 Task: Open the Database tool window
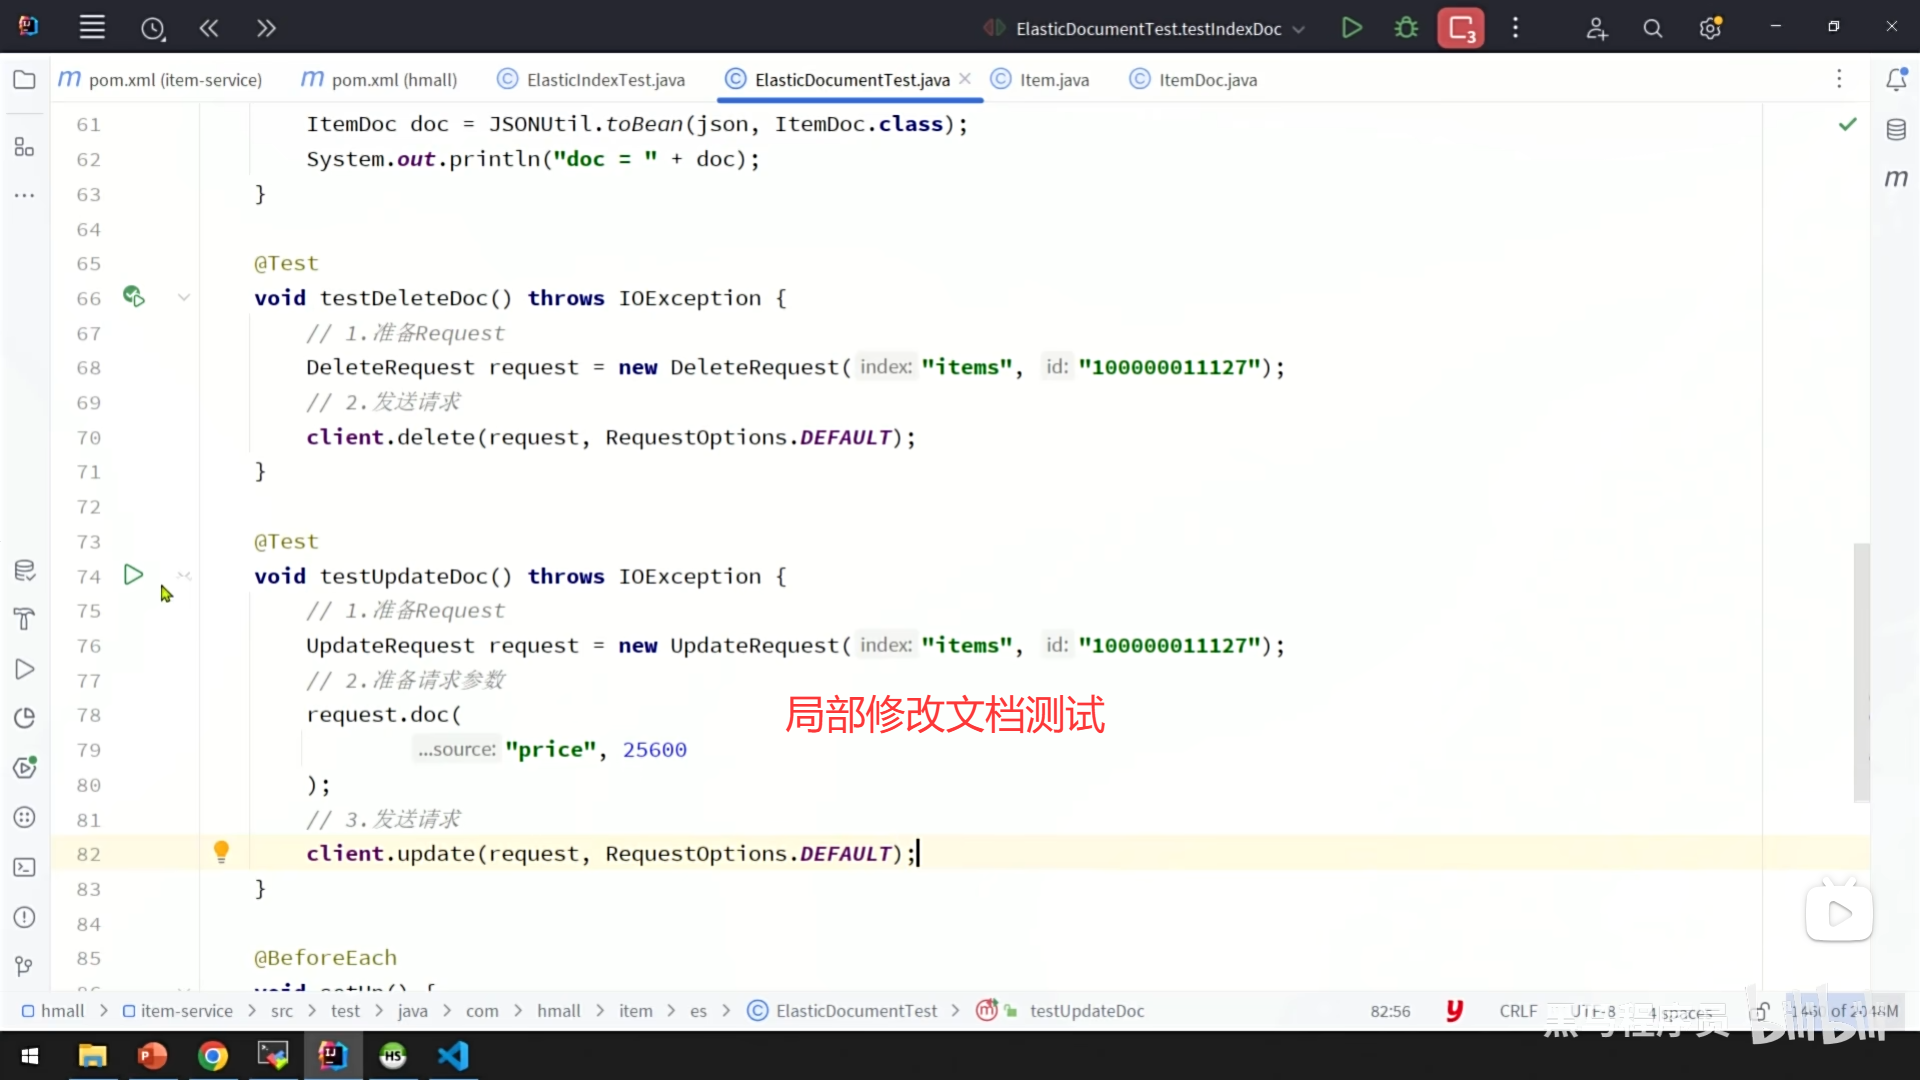[x=1896, y=130]
